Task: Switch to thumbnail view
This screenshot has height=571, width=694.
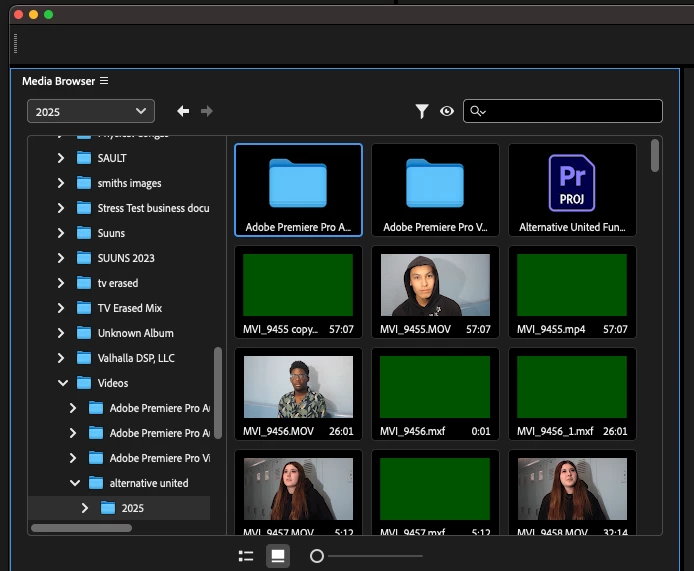Action: tap(278, 556)
